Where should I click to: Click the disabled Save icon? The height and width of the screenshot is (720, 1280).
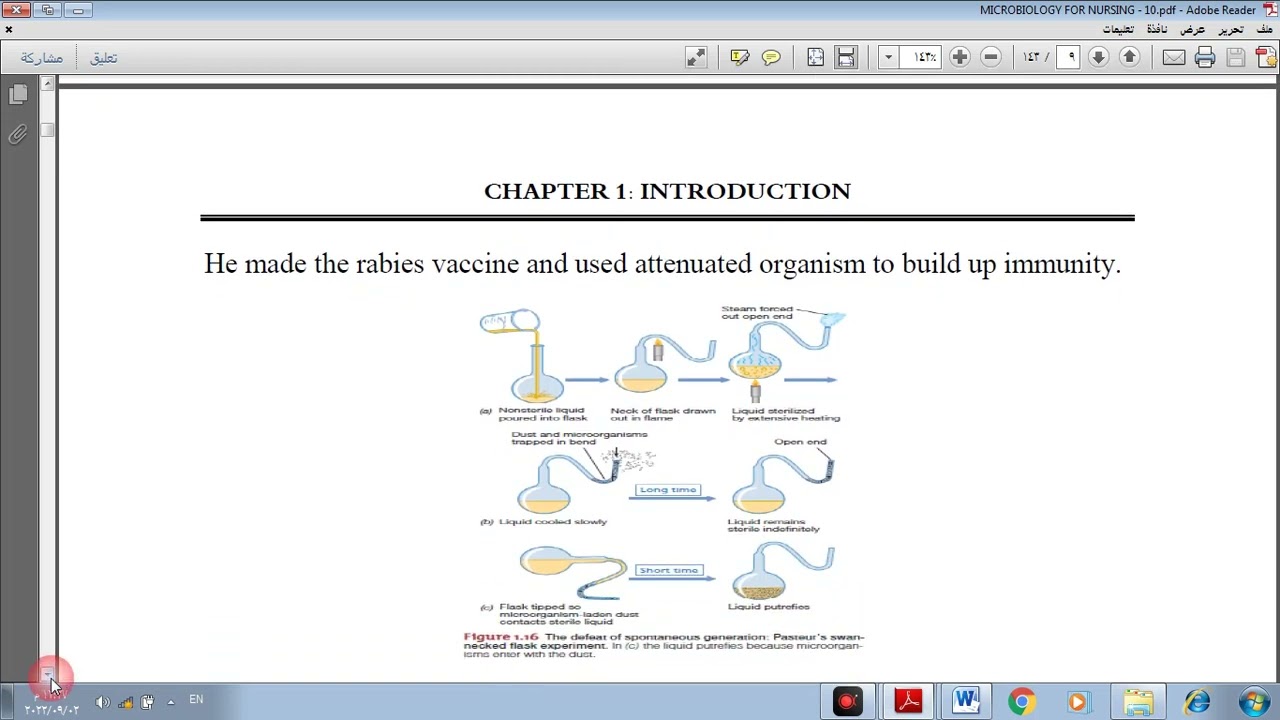[x=1235, y=58]
